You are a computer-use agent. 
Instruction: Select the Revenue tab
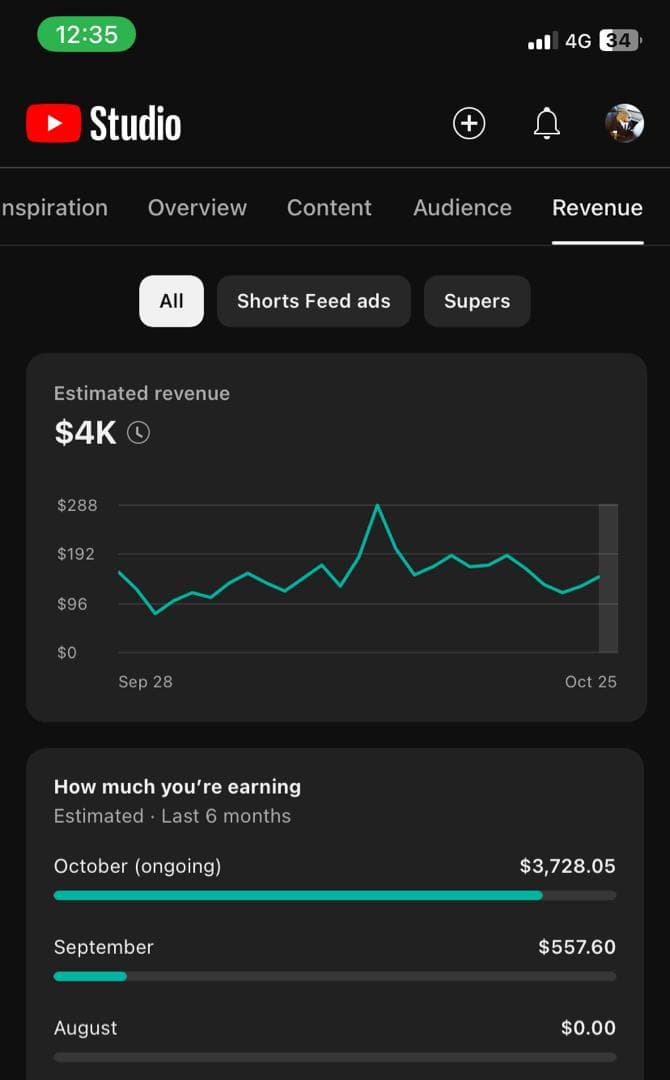[597, 208]
